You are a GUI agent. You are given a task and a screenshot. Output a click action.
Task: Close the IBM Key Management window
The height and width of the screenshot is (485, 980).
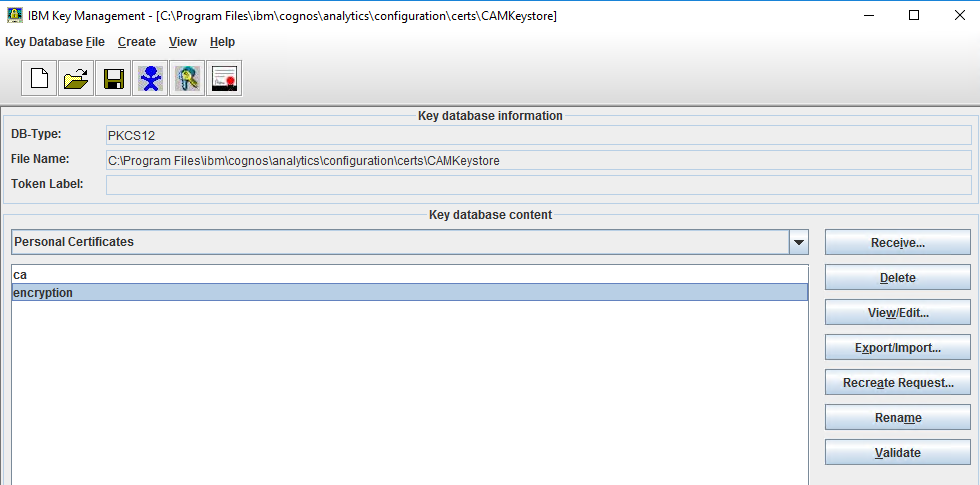[x=959, y=15]
